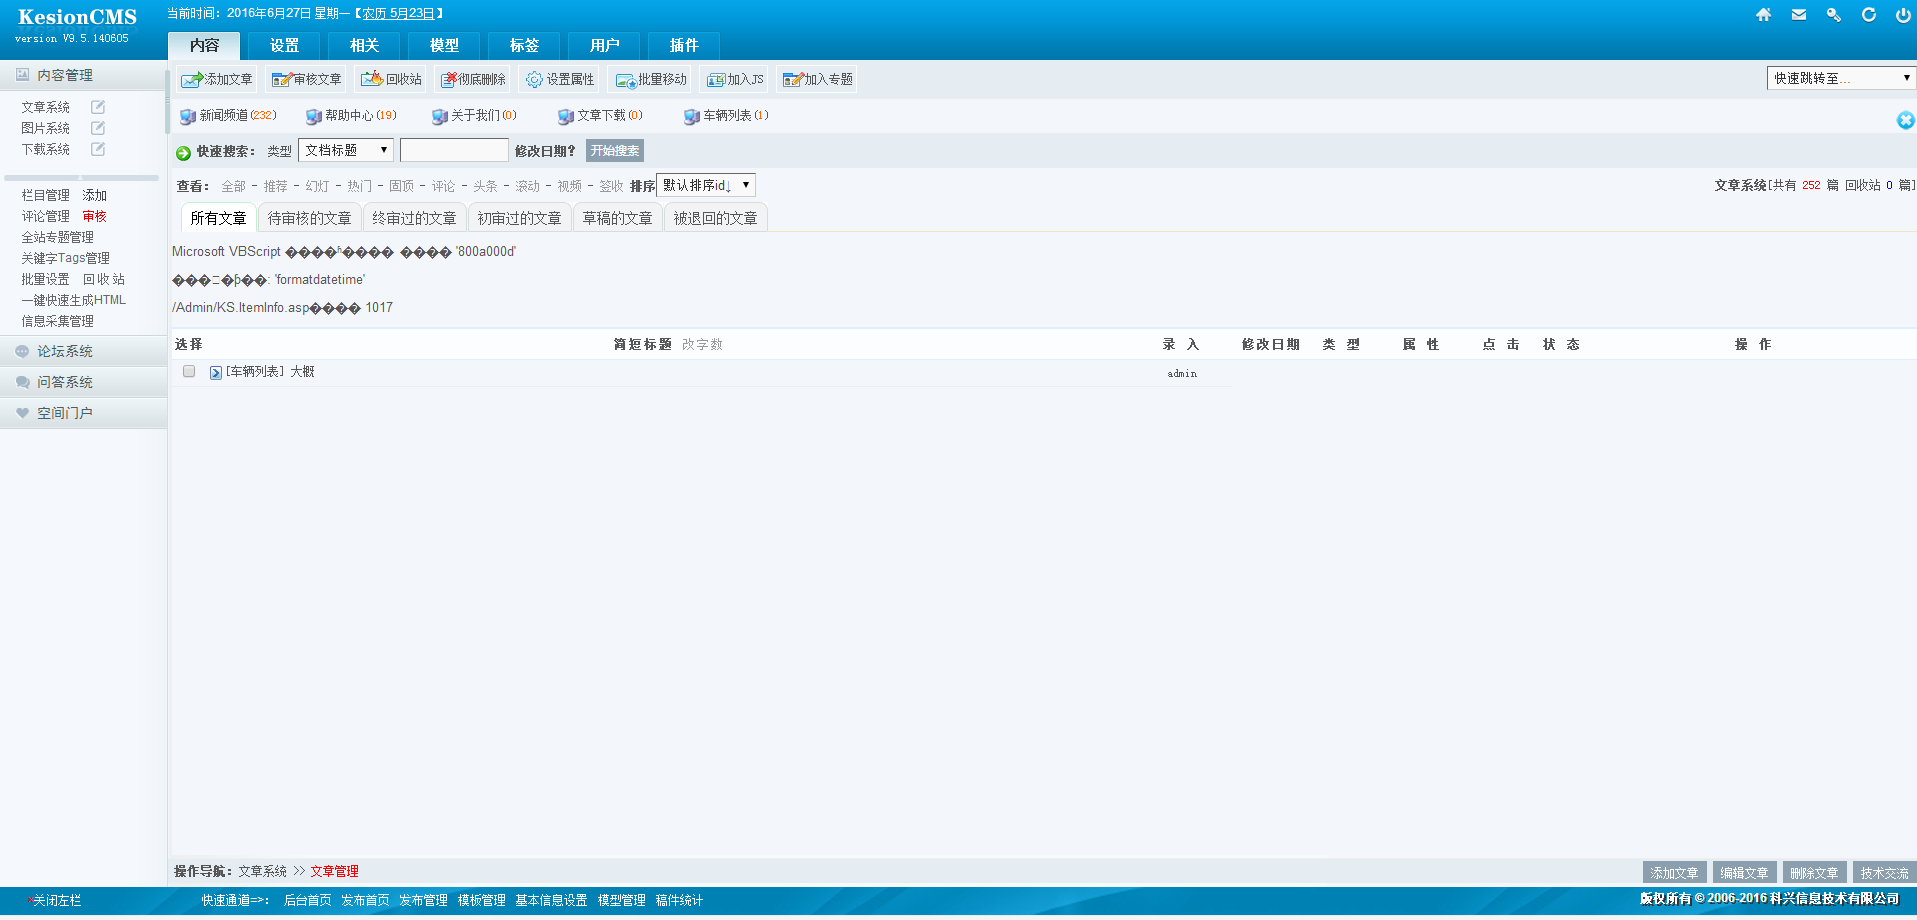Click bottom 删除文章 button
This screenshot has height=920, width=1917.
coord(1814,873)
